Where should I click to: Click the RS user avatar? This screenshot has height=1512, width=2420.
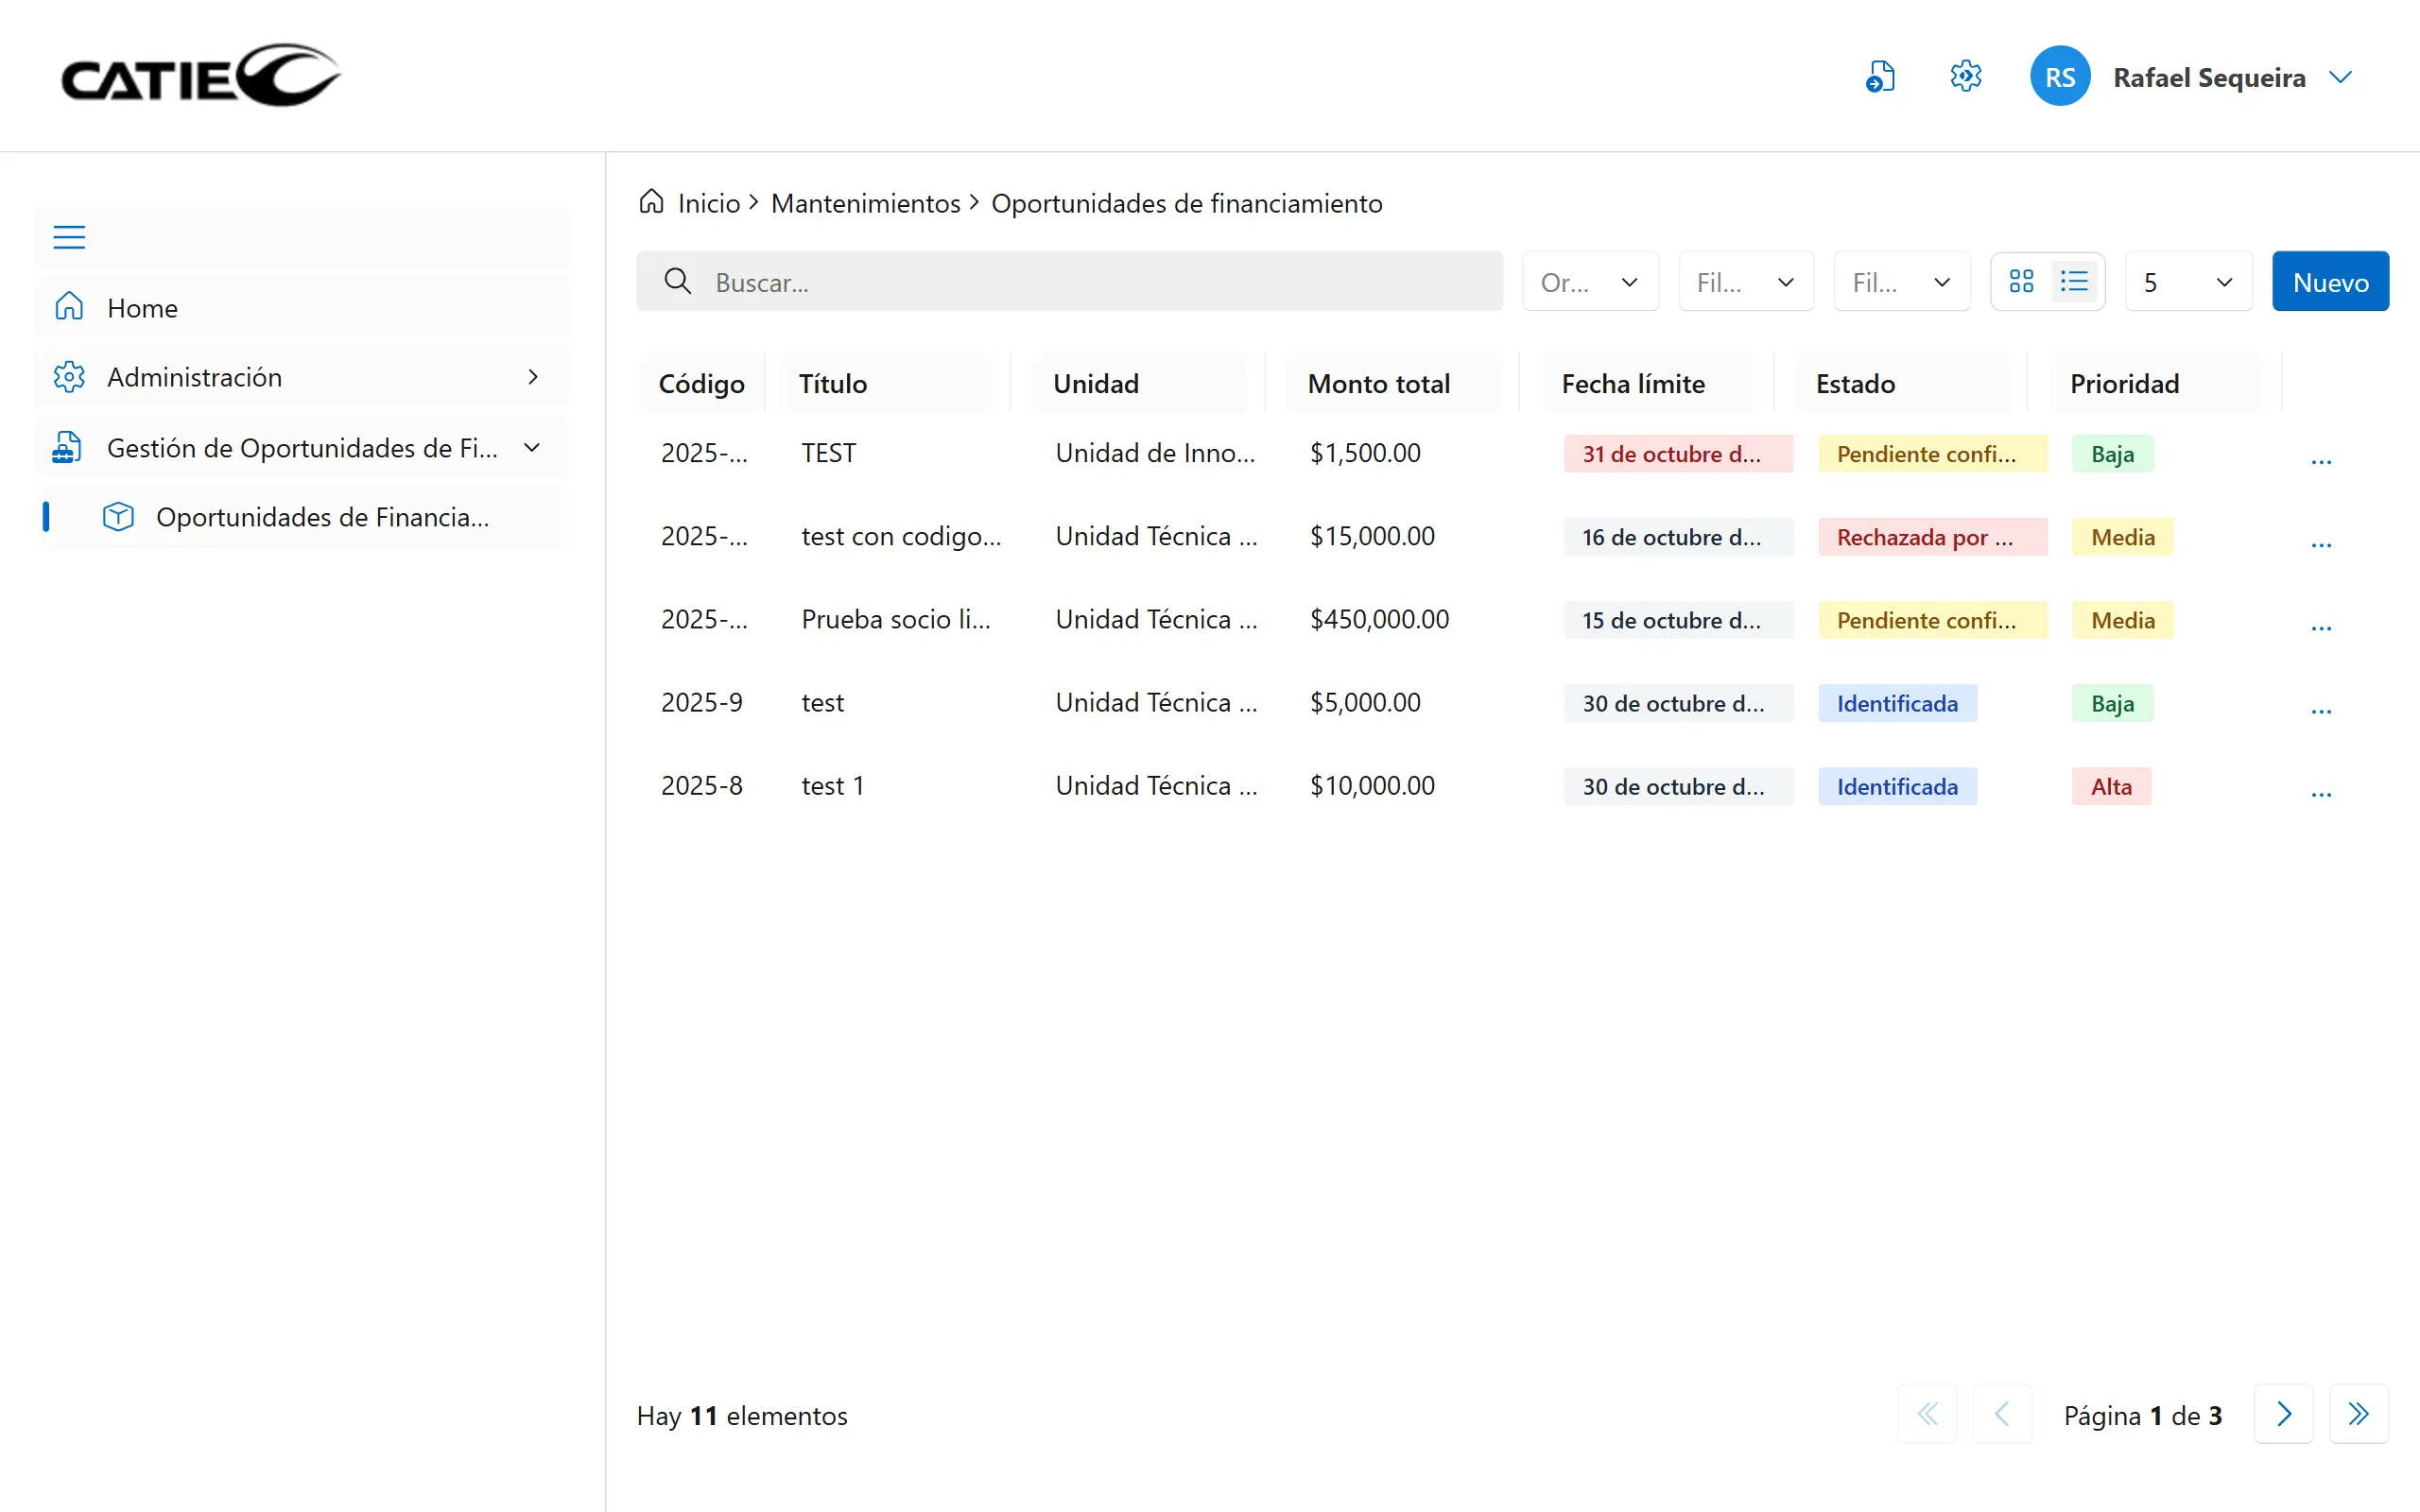[x=2060, y=77]
